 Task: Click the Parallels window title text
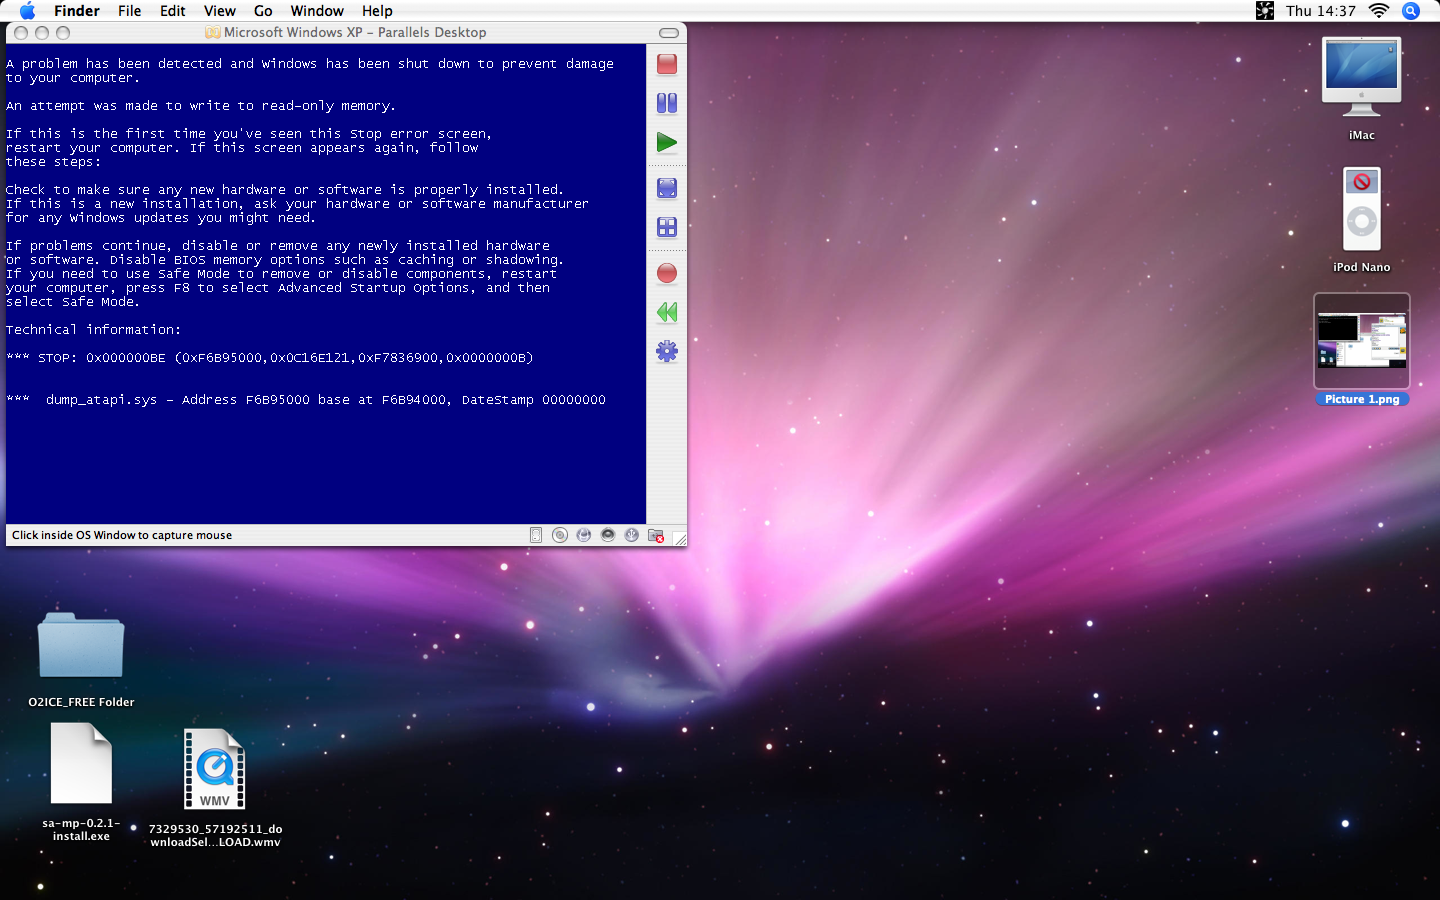(x=355, y=33)
